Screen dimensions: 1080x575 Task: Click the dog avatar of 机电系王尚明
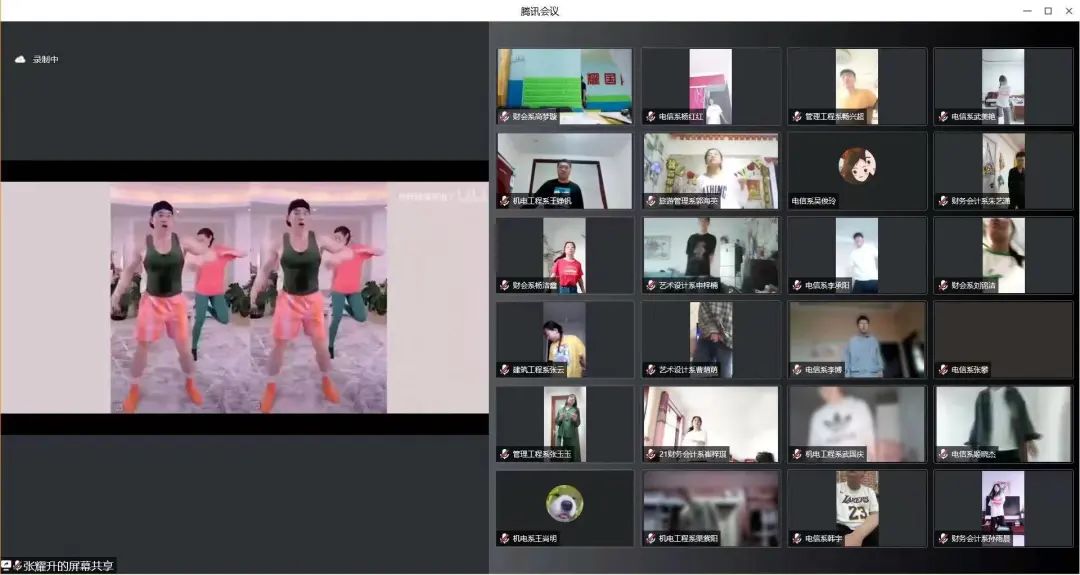565,503
